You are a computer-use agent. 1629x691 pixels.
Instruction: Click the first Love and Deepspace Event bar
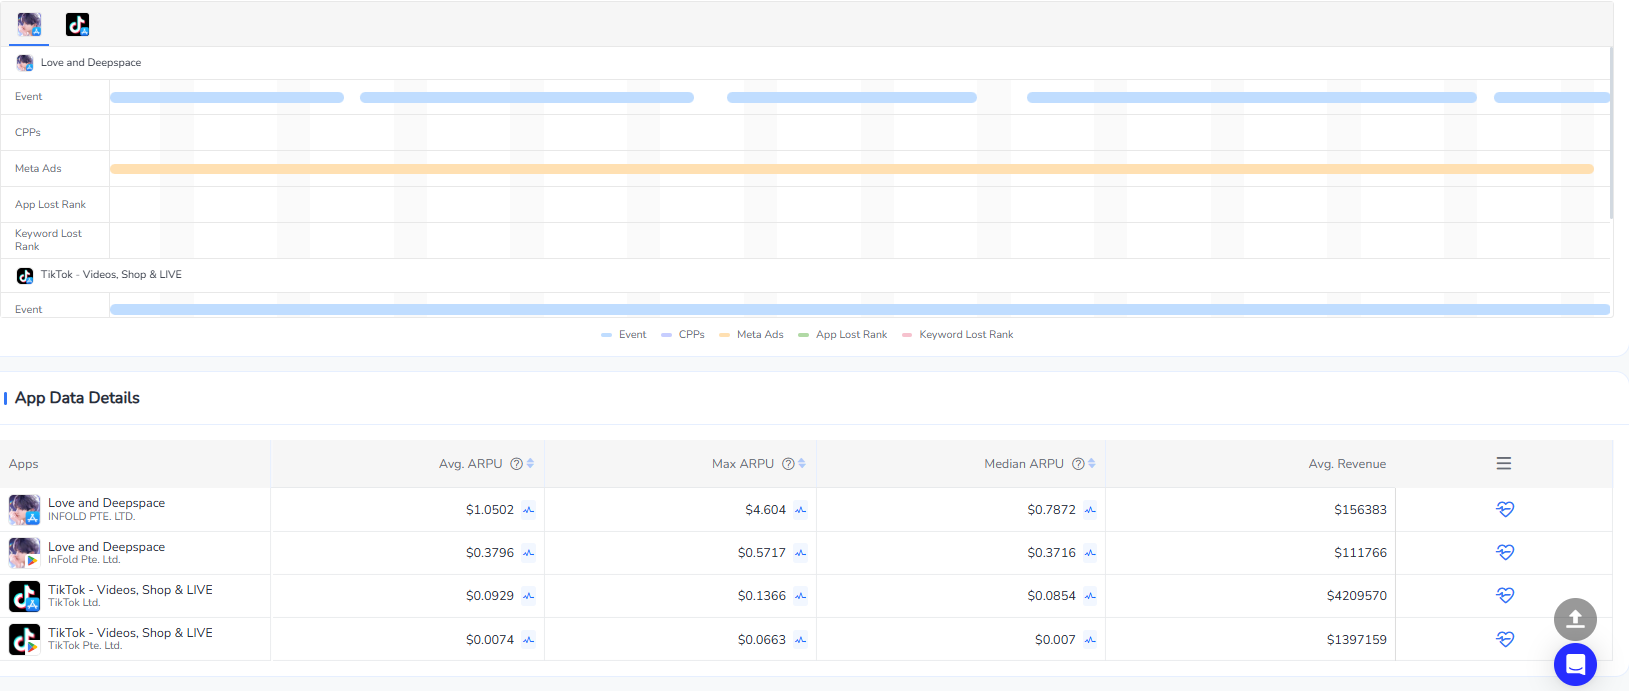(227, 98)
